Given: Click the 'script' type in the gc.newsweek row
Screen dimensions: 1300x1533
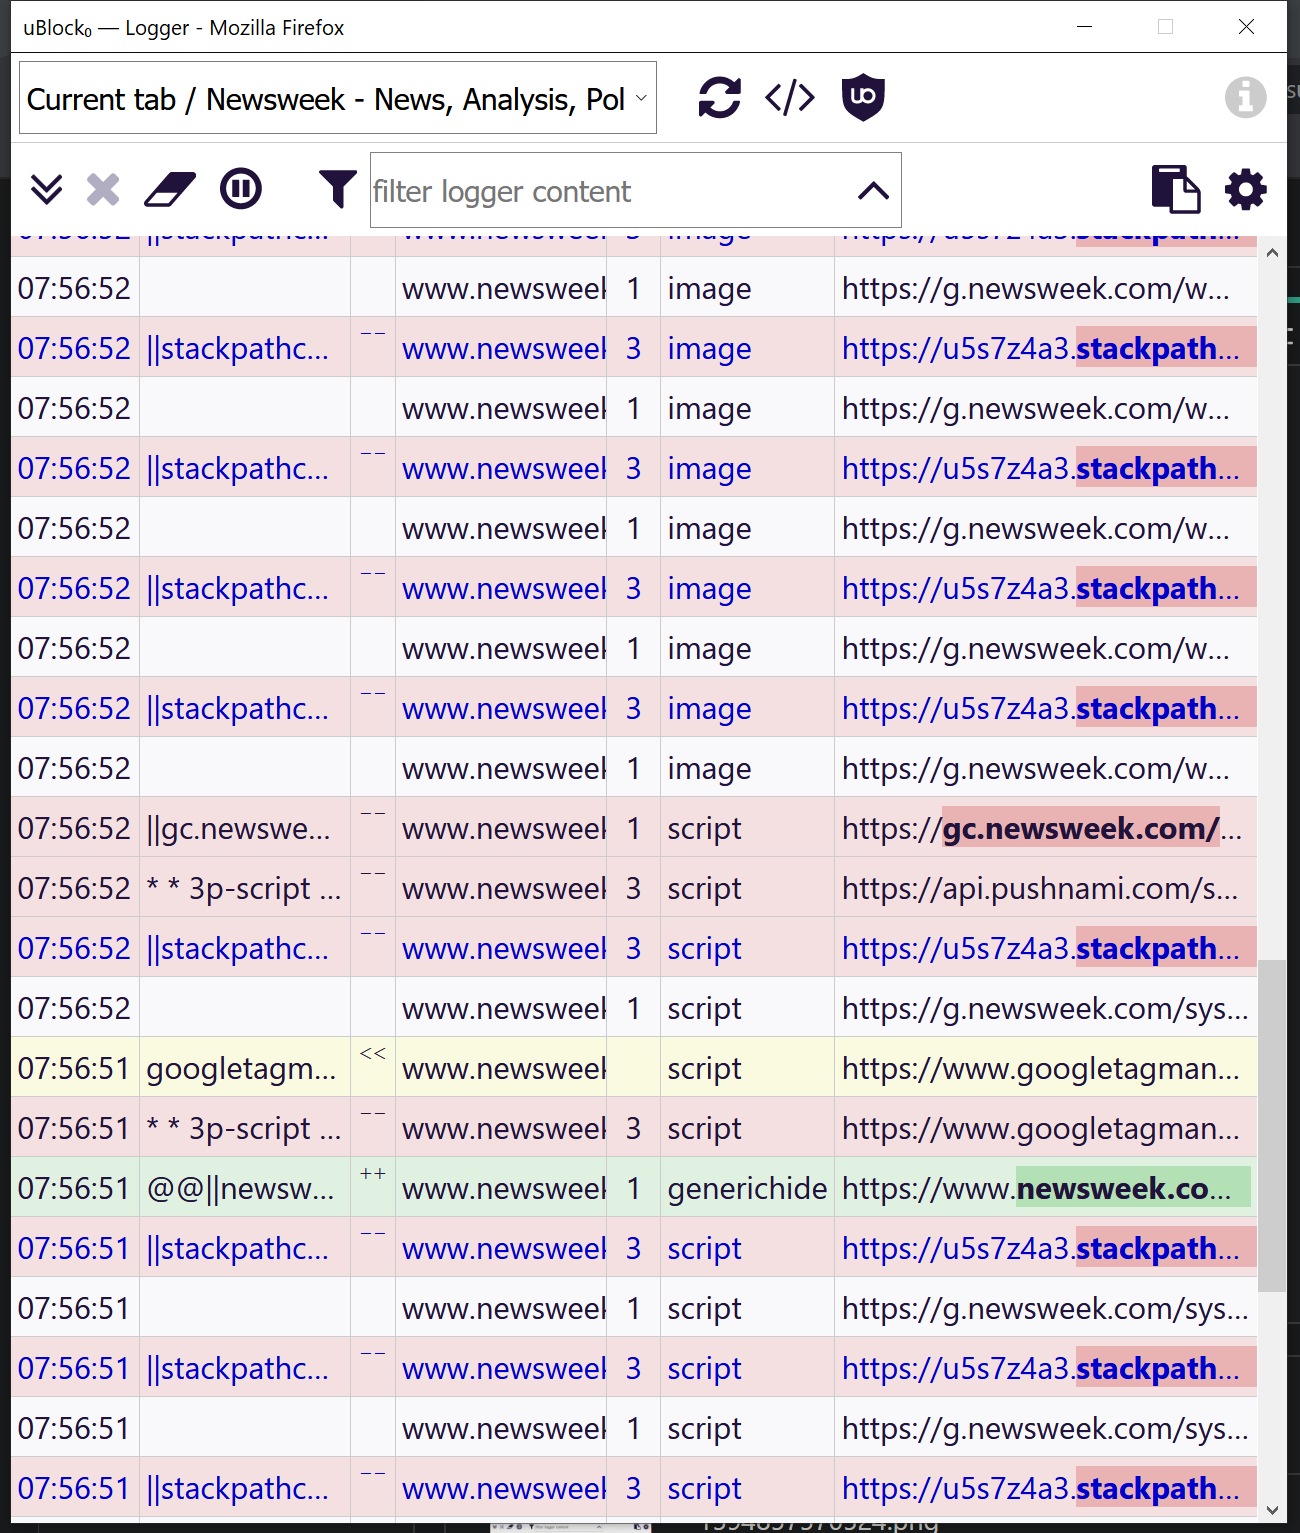Looking at the screenshot, I should coord(747,828).
